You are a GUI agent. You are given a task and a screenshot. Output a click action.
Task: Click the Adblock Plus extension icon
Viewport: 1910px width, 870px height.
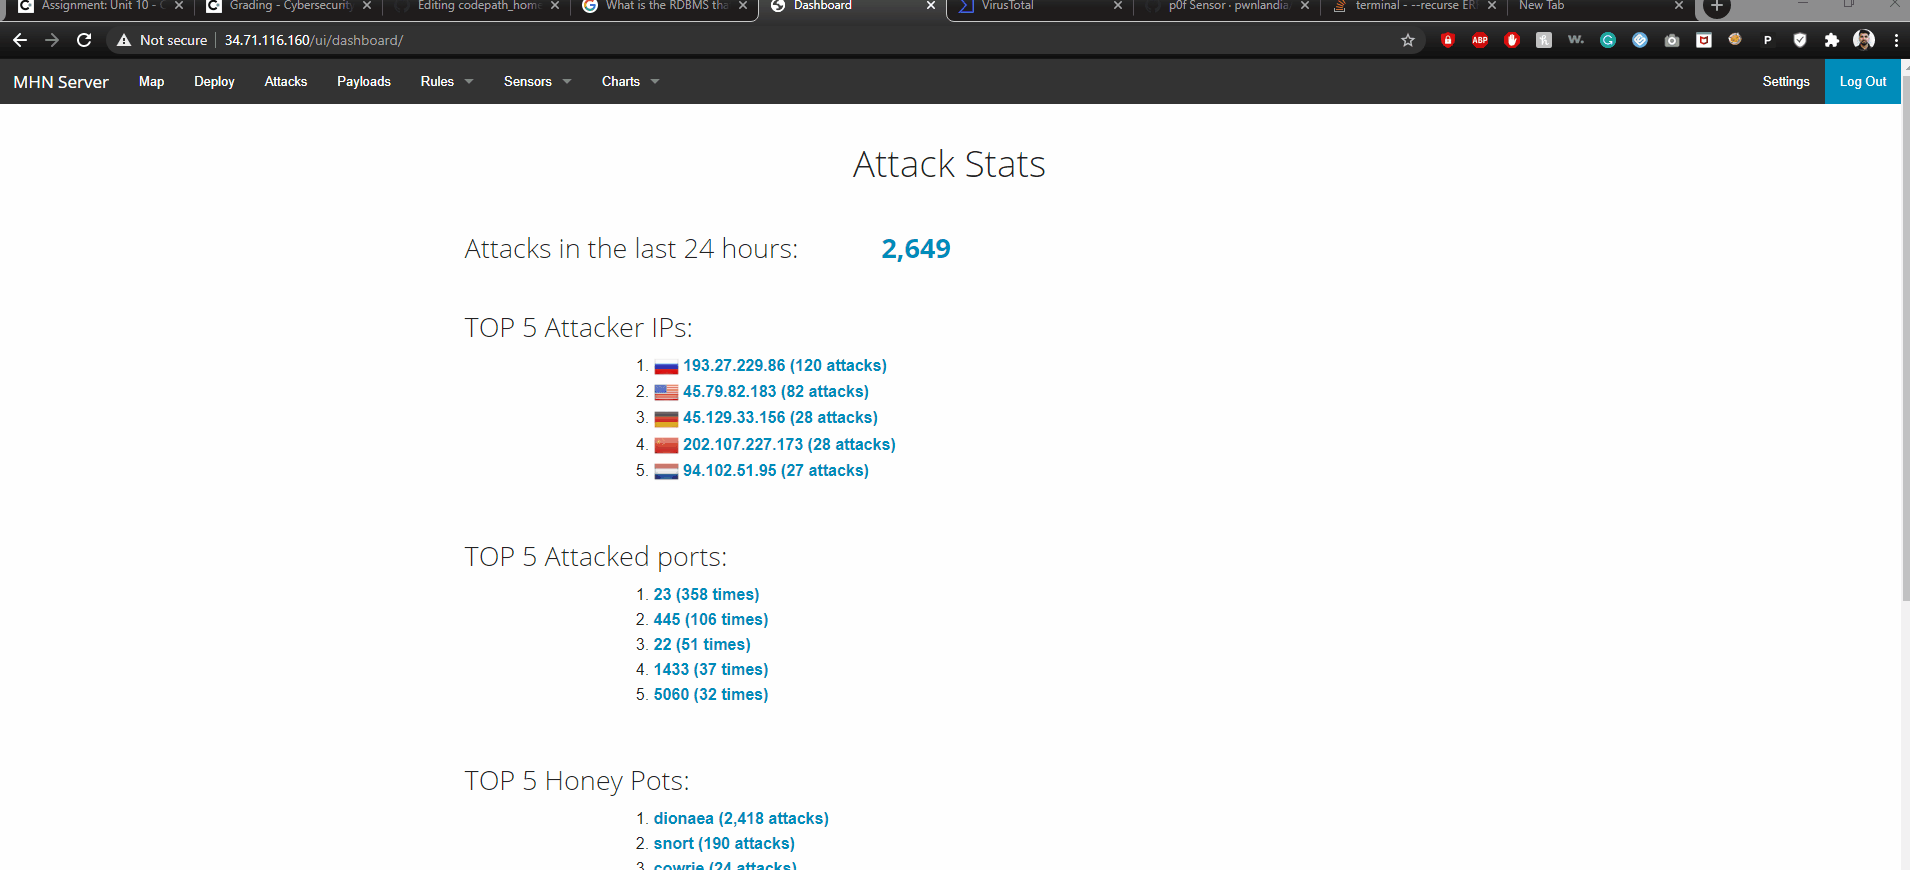(1479, 40)
